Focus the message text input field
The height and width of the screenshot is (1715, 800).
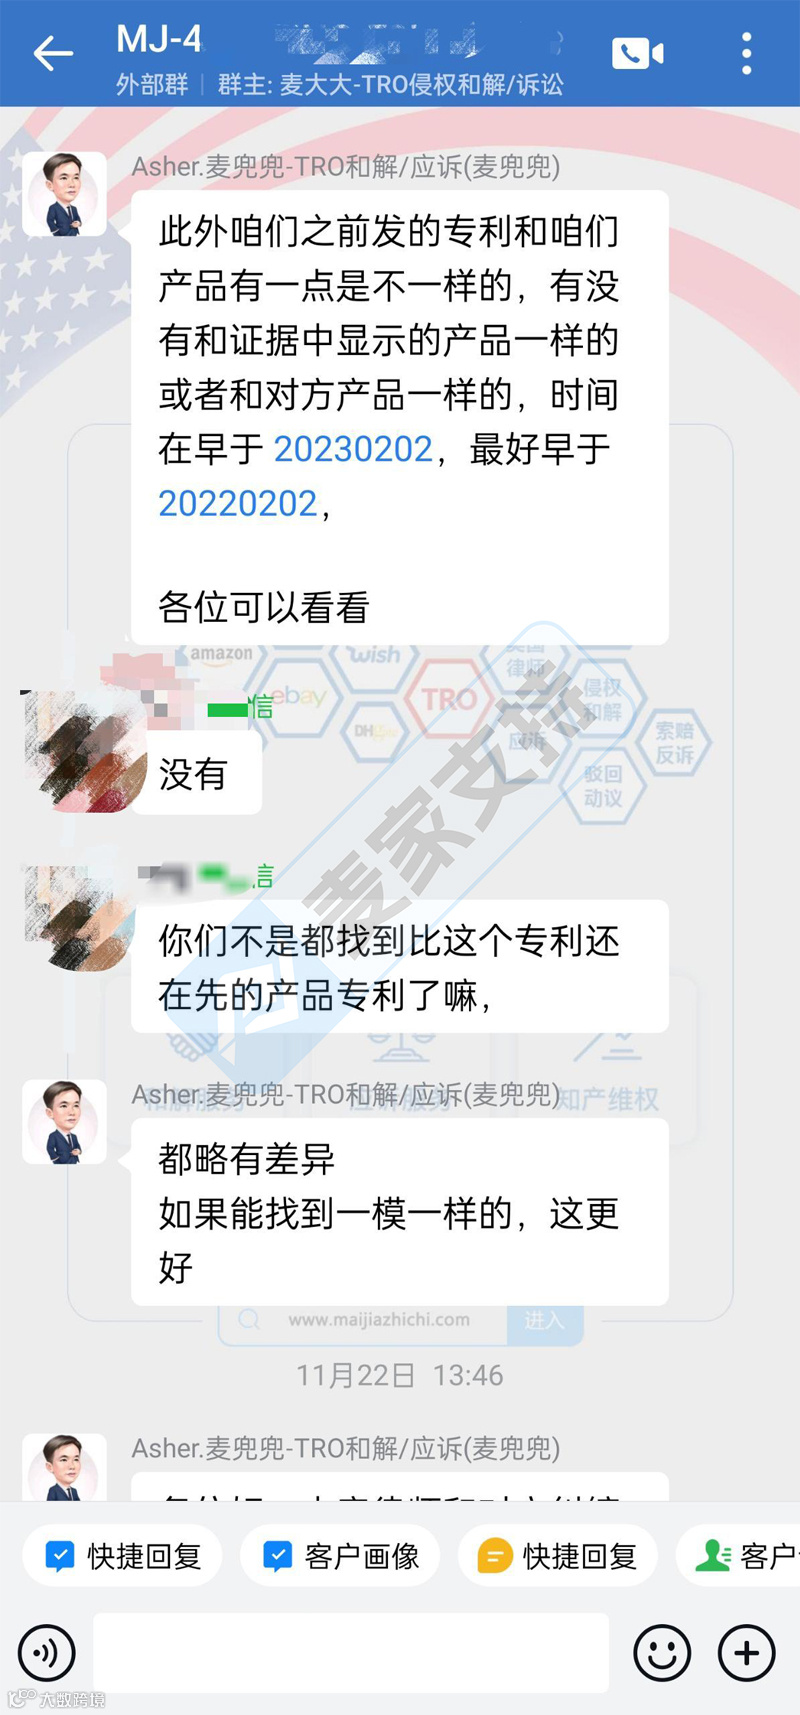point(351,1652)
